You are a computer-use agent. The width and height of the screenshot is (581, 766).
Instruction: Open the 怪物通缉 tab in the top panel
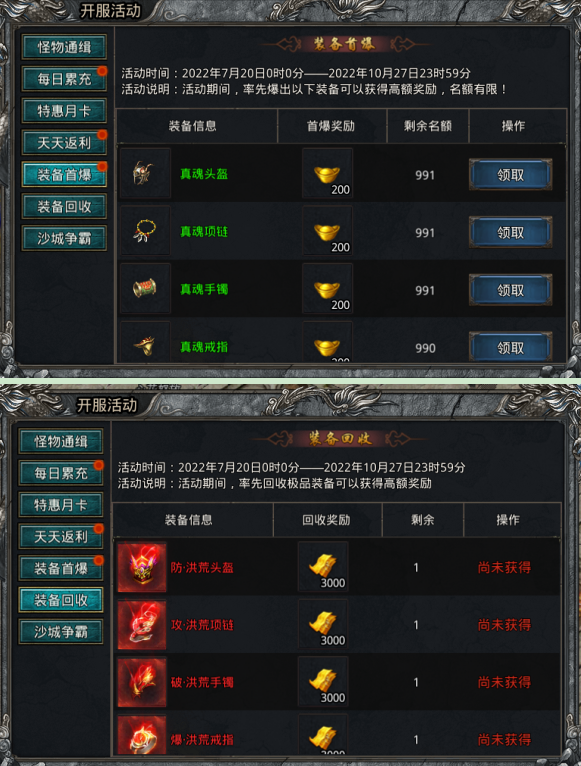64,47
